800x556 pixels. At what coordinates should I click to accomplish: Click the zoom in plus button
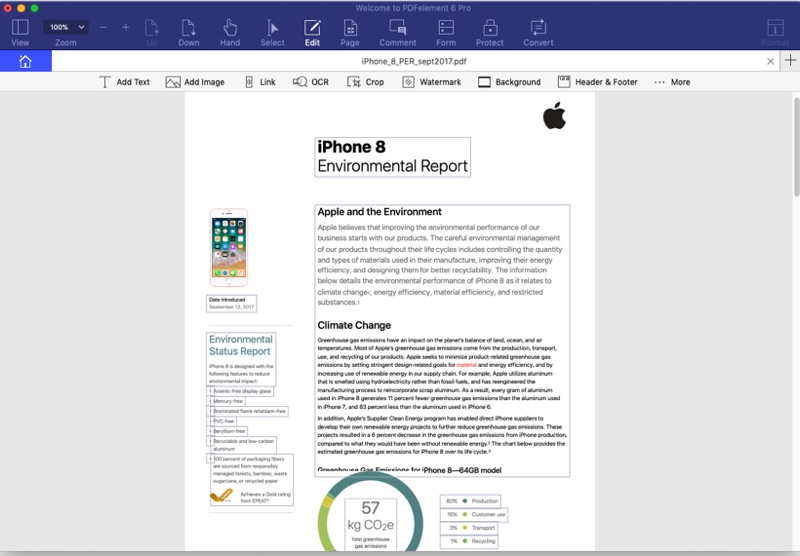(x=126, y=27)
